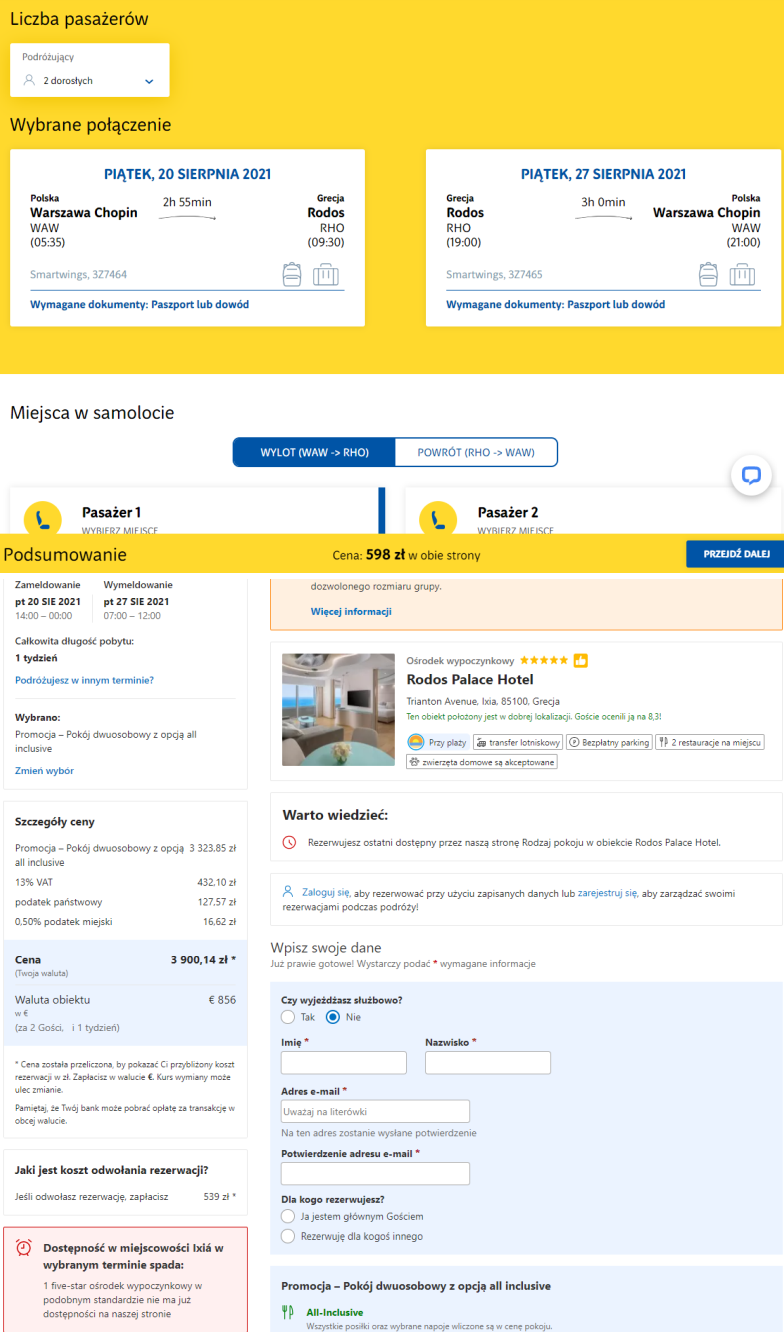784x1338 pixels.
Task: Click the PRZEJDŹ DALEJ button
Action: click(735, 555)
